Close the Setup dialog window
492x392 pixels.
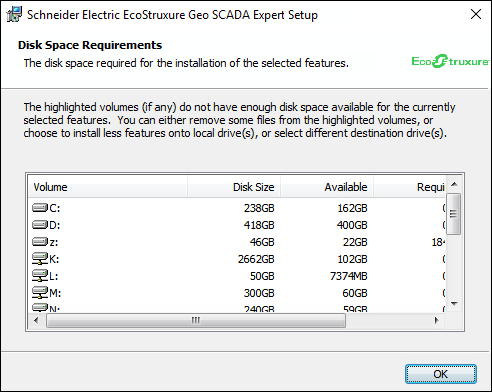click(476, 14)
